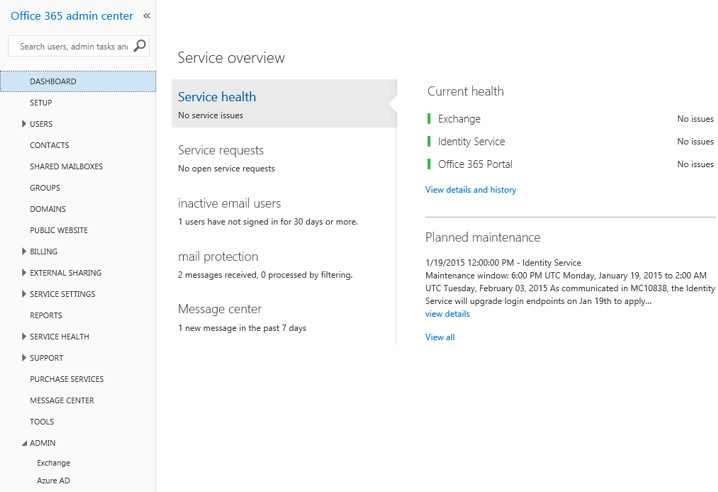Click '2 messages received, 0 processed by filtering'
The width and height of the screenshot is (718, 492).
click(x=266, y=275)
